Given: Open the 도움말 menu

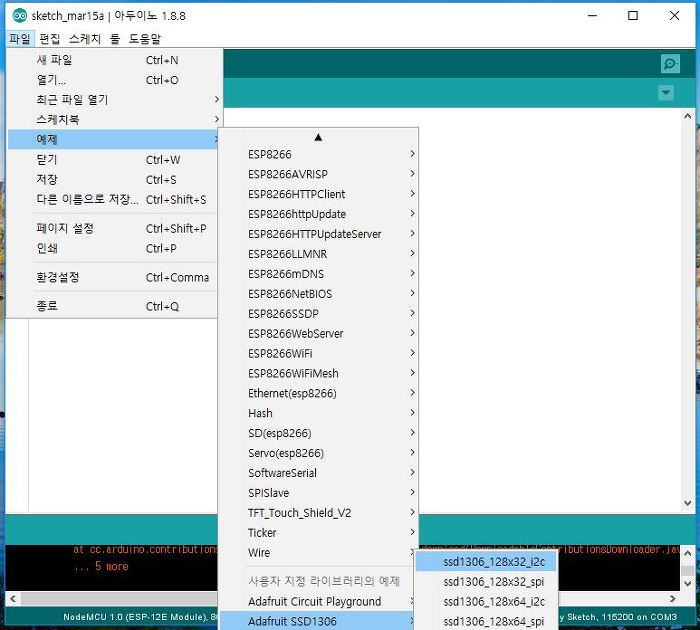Looking at the screenshot, I should click(145, 39).
